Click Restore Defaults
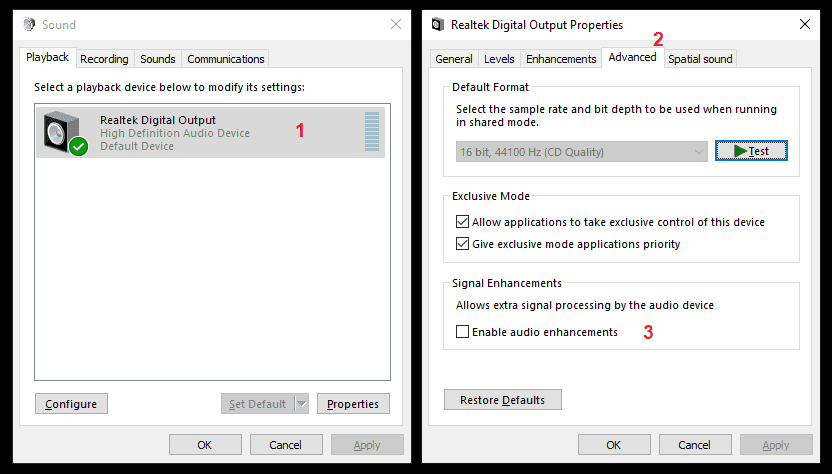 point(502,400)
